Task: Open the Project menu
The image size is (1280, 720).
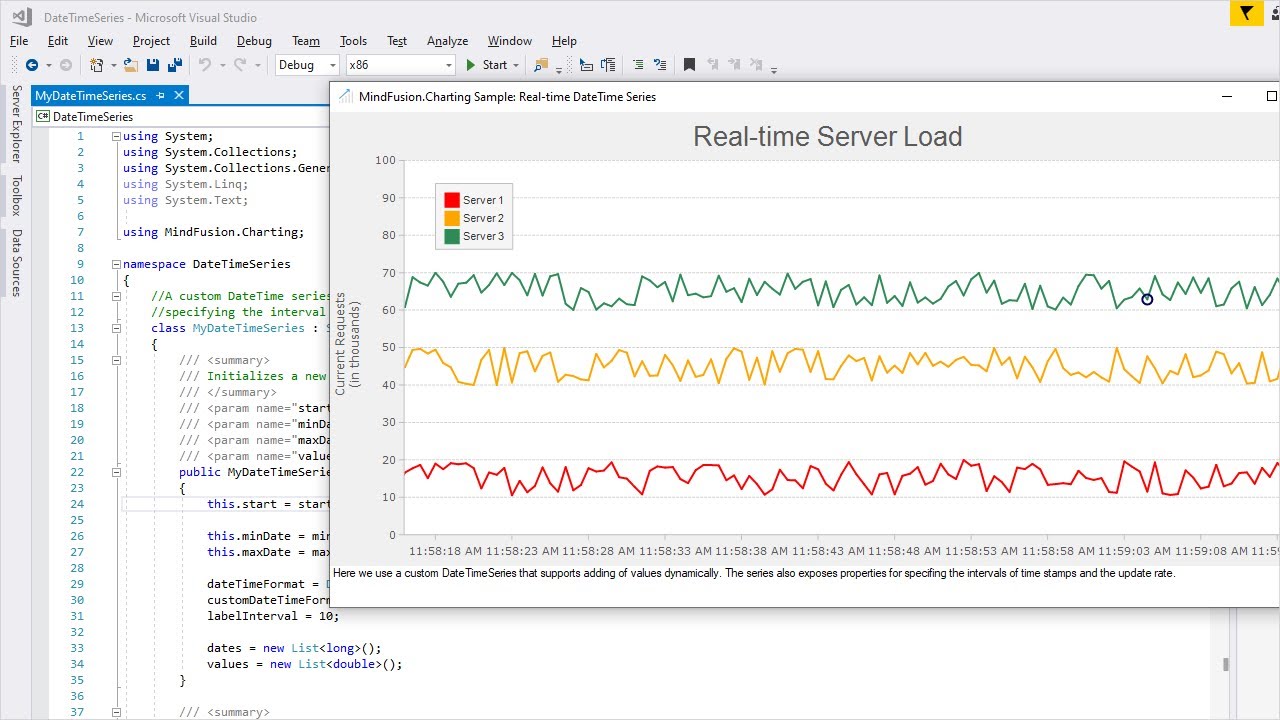Action: (151, 41)
